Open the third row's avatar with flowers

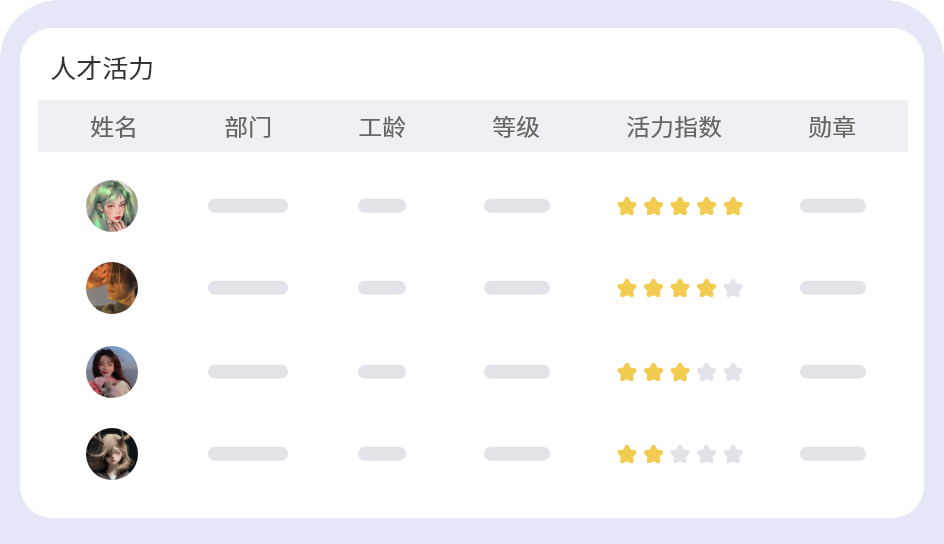(x=112, y=372)
